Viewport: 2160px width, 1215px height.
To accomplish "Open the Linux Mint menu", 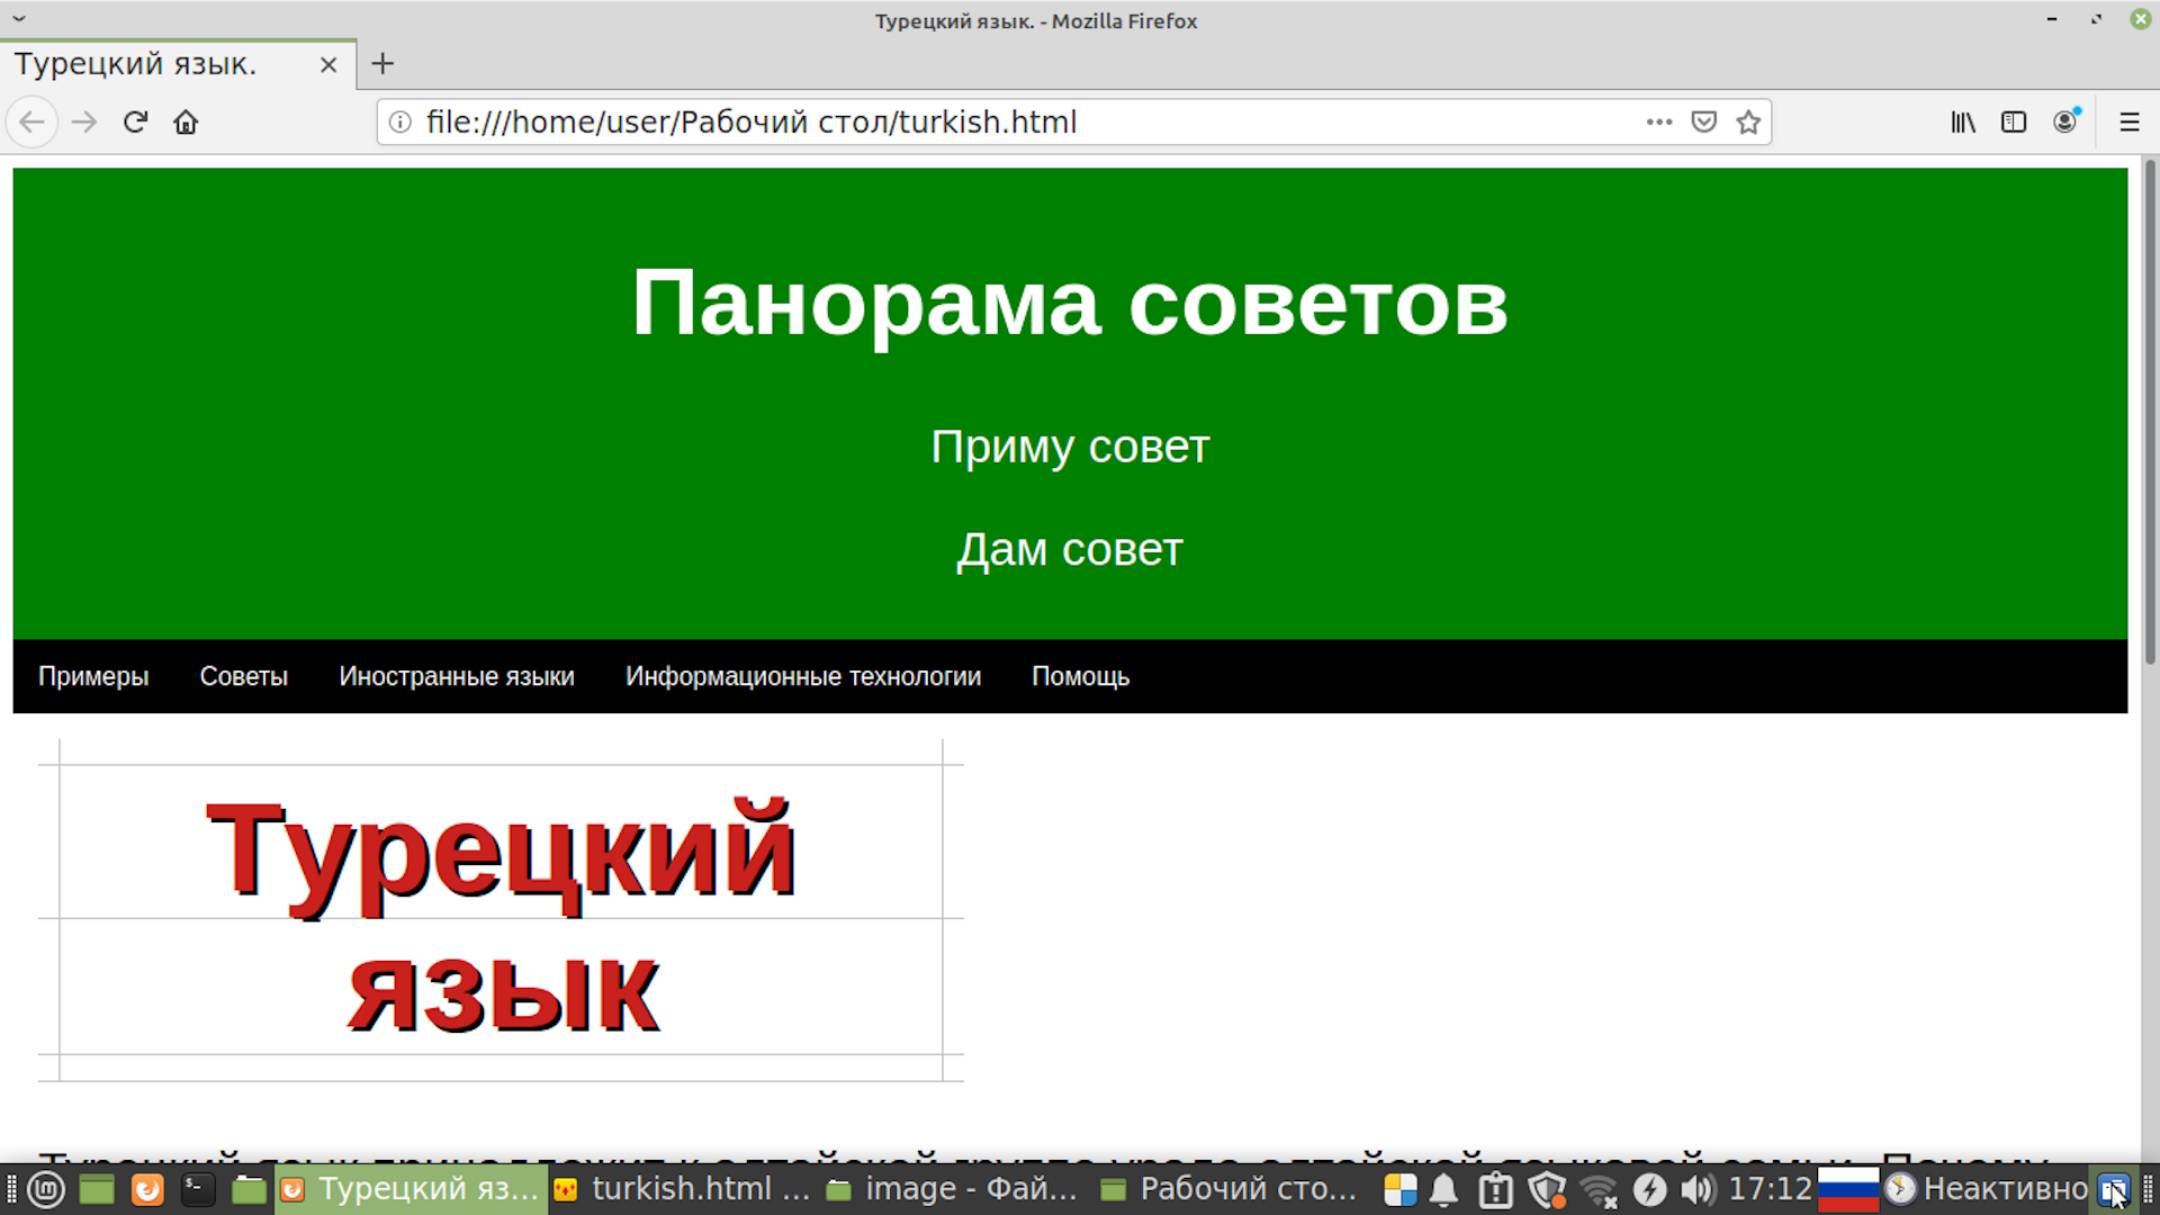I will (x=47, y=1189).
